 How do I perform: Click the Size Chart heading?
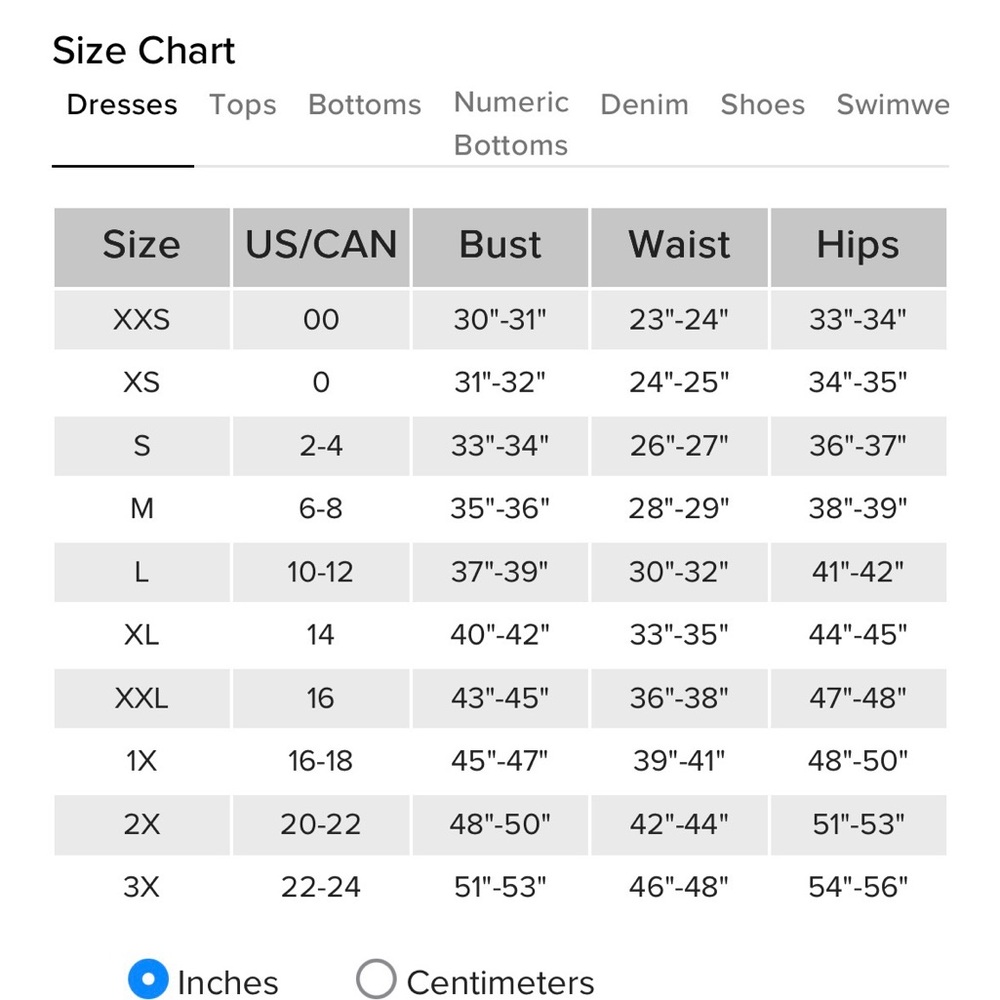(144, 50)
